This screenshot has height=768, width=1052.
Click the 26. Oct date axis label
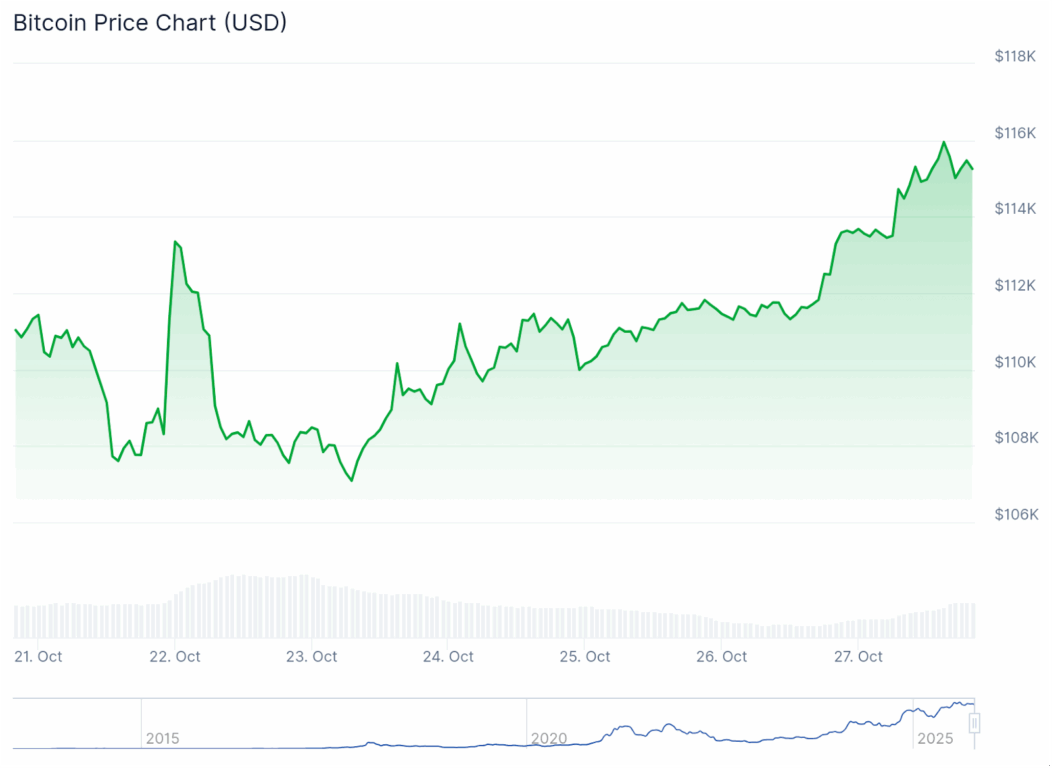(722, 656)
